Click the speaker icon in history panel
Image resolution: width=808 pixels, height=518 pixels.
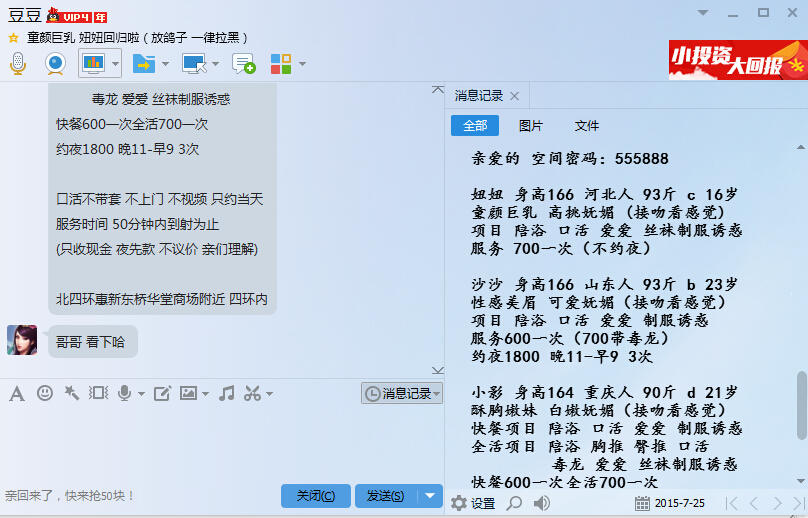click(x=541, y=503)
